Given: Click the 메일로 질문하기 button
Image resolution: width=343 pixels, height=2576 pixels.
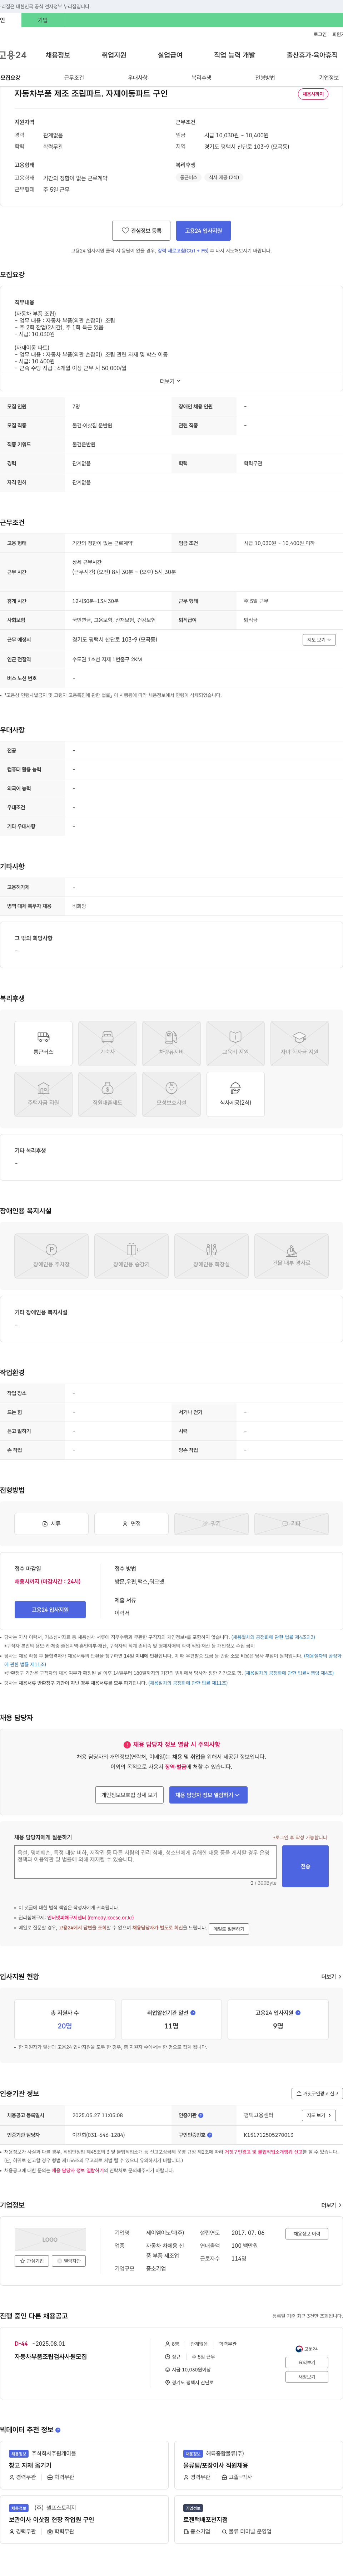Looking at the screenshot, I should (x=229, y=1929).
